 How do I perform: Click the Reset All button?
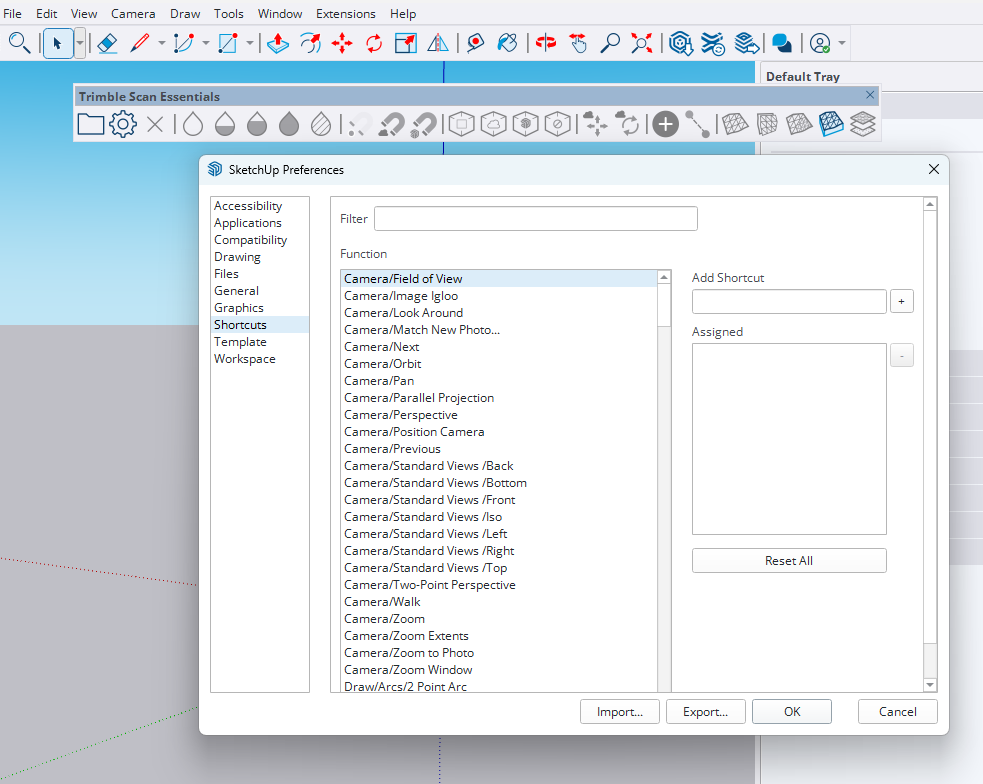point(788,560)
